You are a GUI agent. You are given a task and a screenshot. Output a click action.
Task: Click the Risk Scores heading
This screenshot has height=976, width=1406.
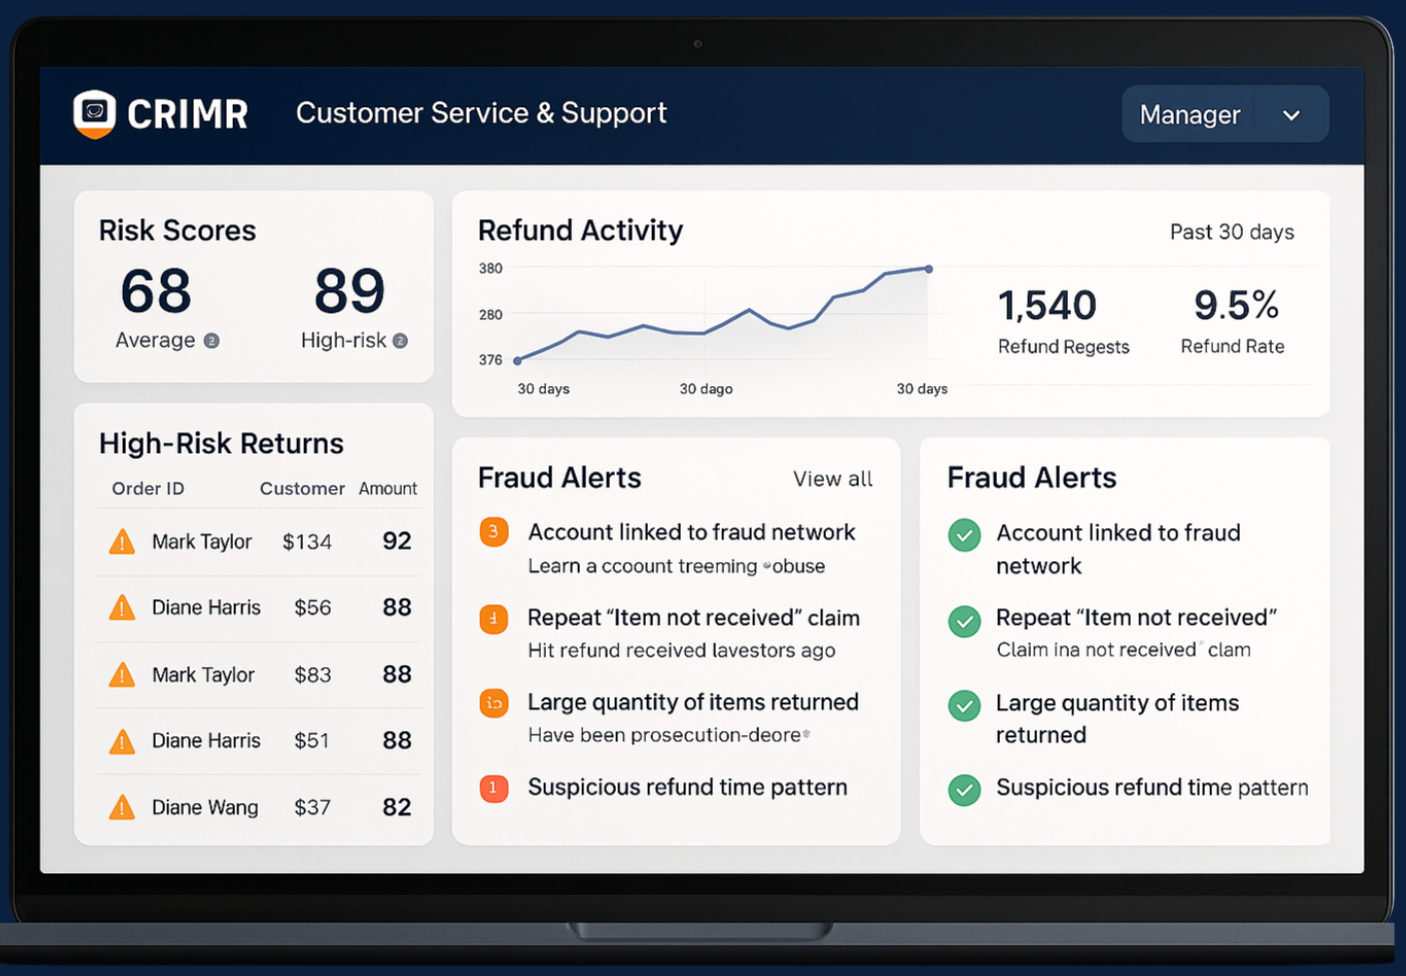click(x=177, y=231)
